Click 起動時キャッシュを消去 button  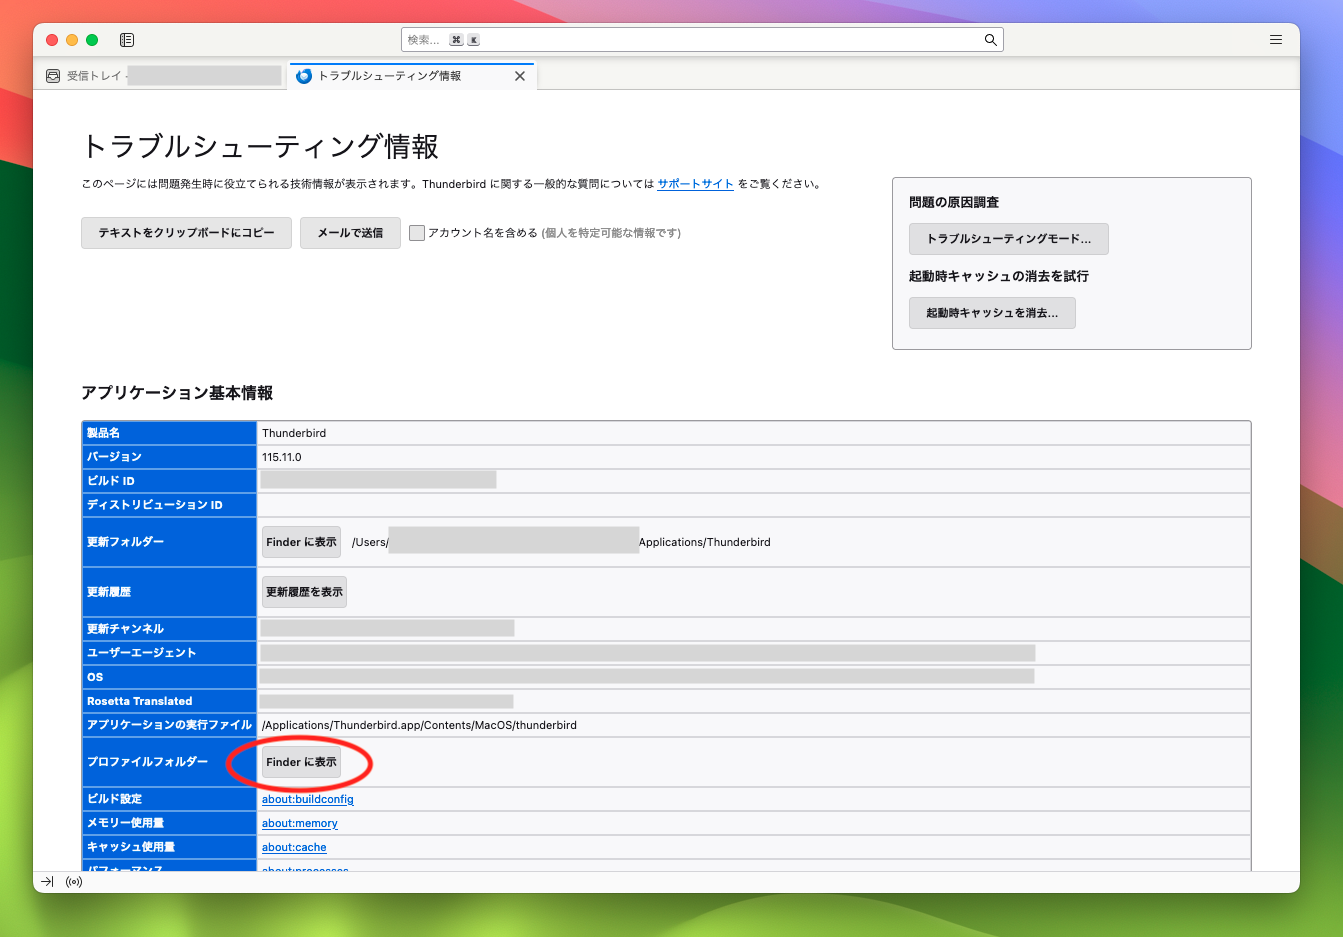pos(992,312)
